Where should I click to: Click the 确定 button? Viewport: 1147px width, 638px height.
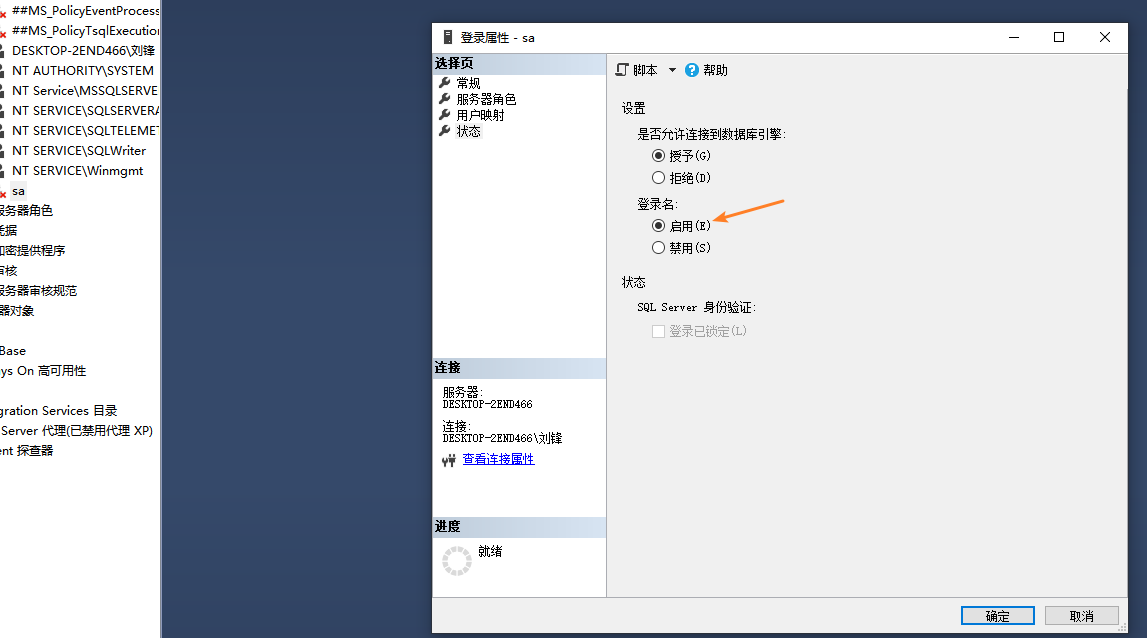[997, 615]
